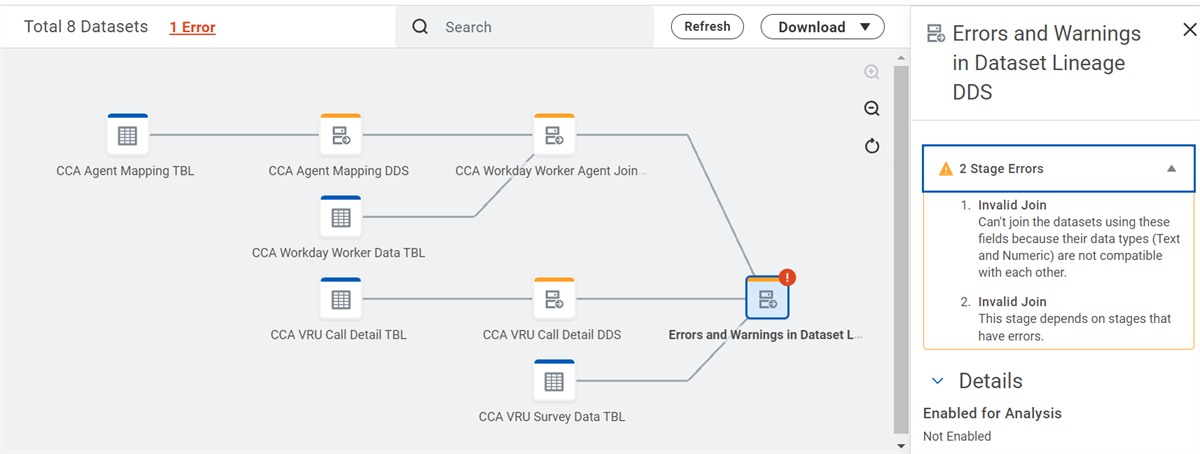Select the CCA VRU Call Detail TBL icon
1200x454 pixels.
[340, 299]
